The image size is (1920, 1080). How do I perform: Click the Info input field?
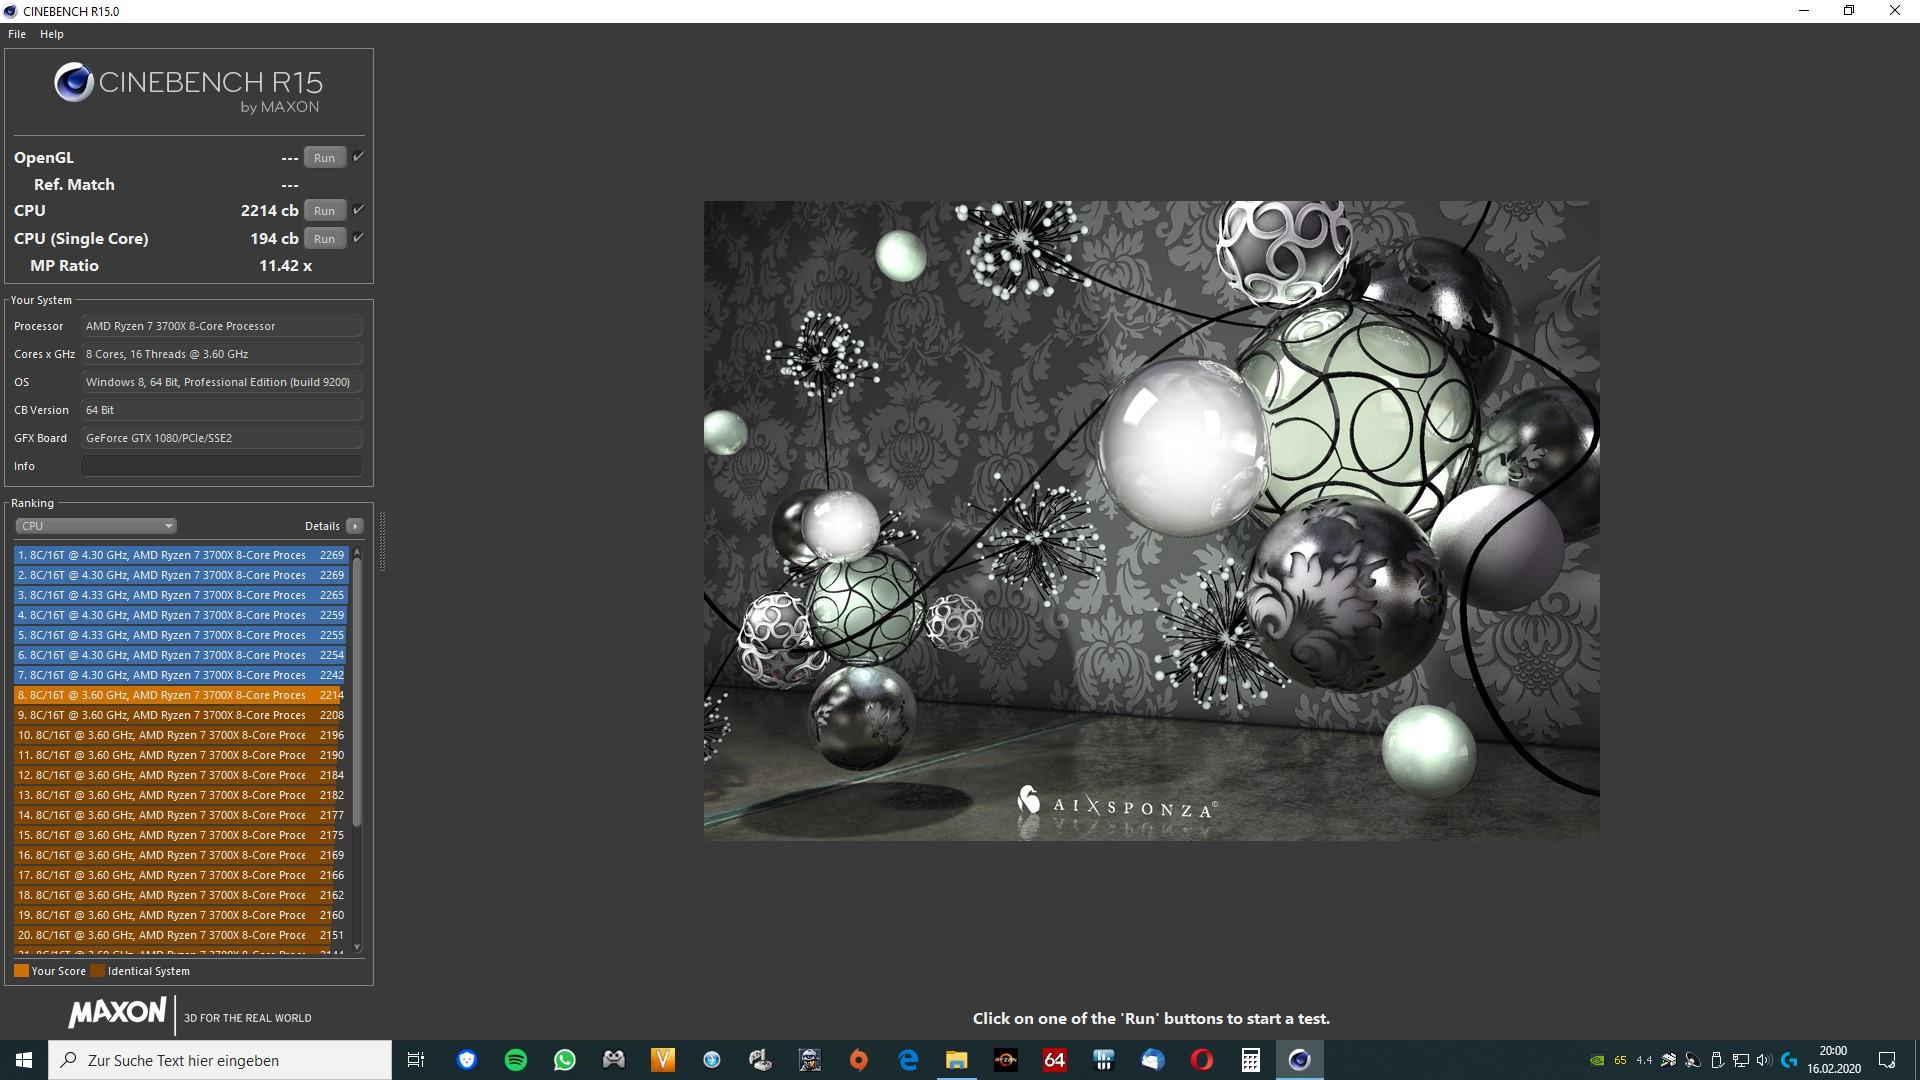[222, 466]
